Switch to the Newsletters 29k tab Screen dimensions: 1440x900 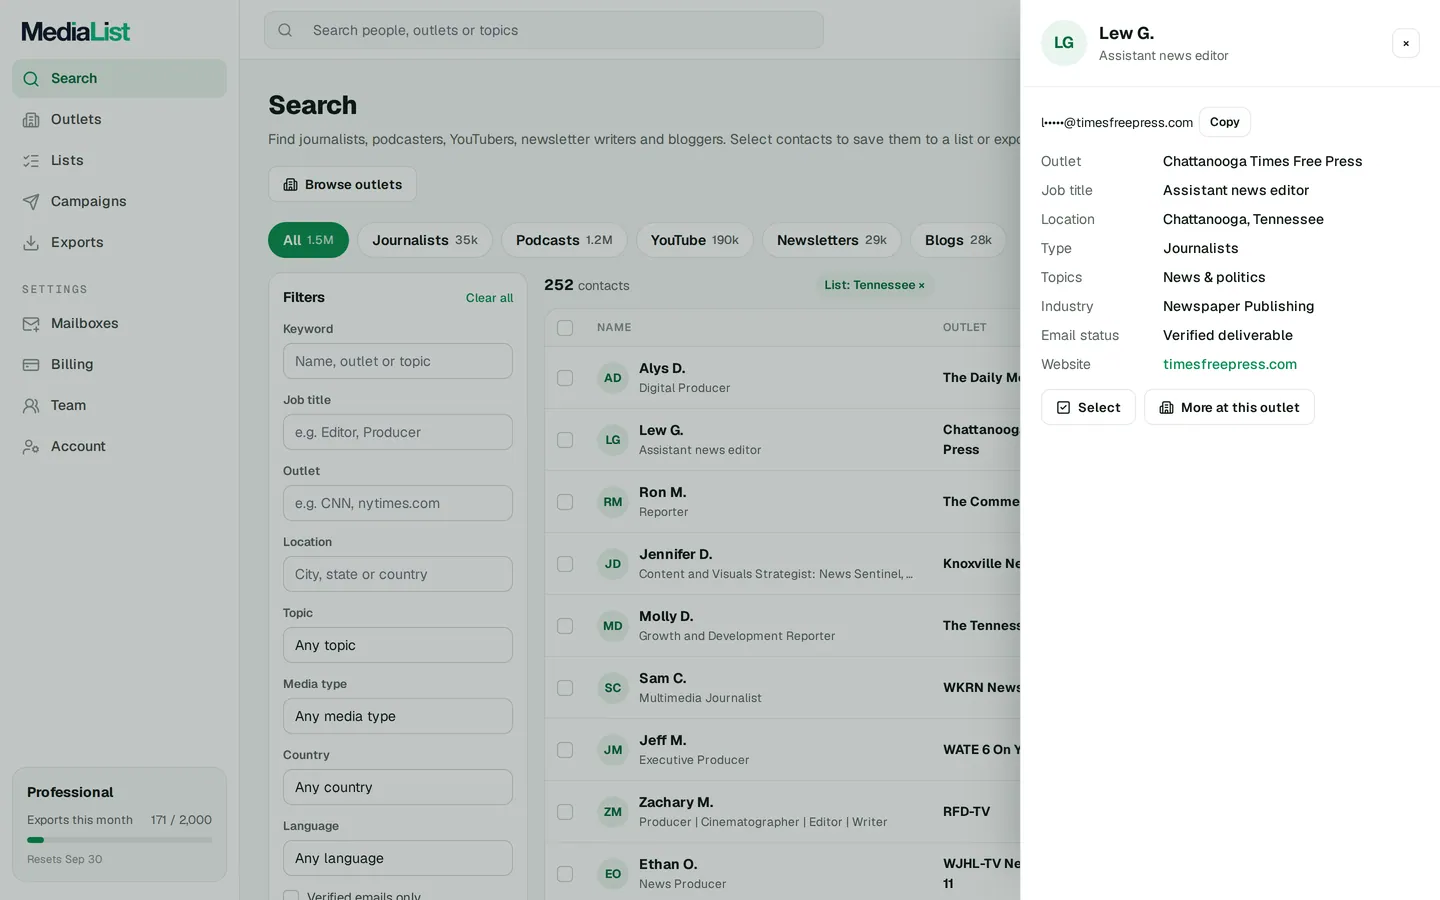832,240
